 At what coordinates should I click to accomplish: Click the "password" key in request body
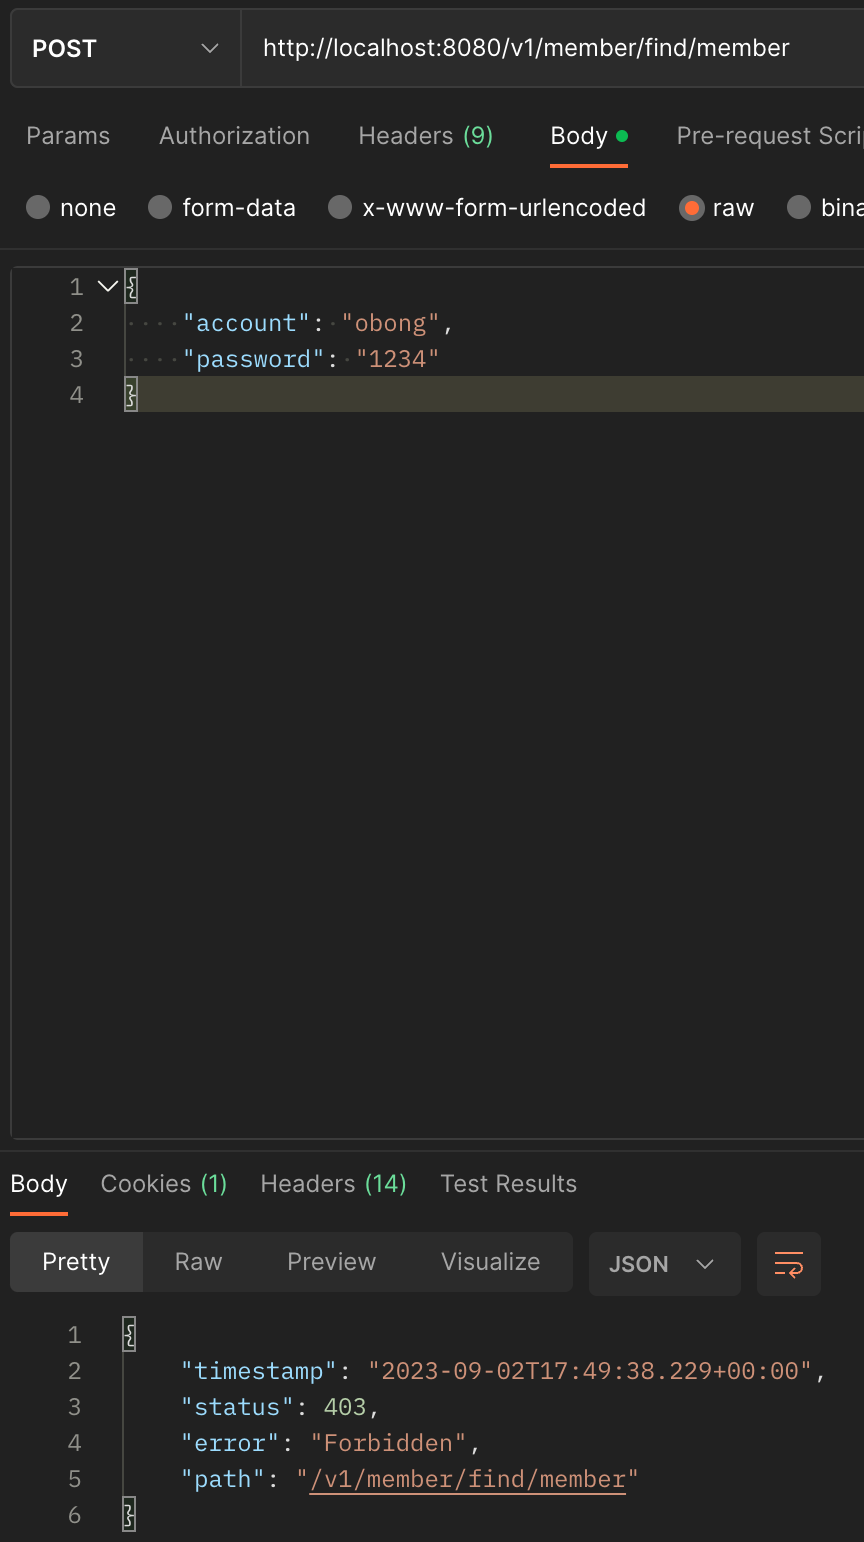[254, 359]
